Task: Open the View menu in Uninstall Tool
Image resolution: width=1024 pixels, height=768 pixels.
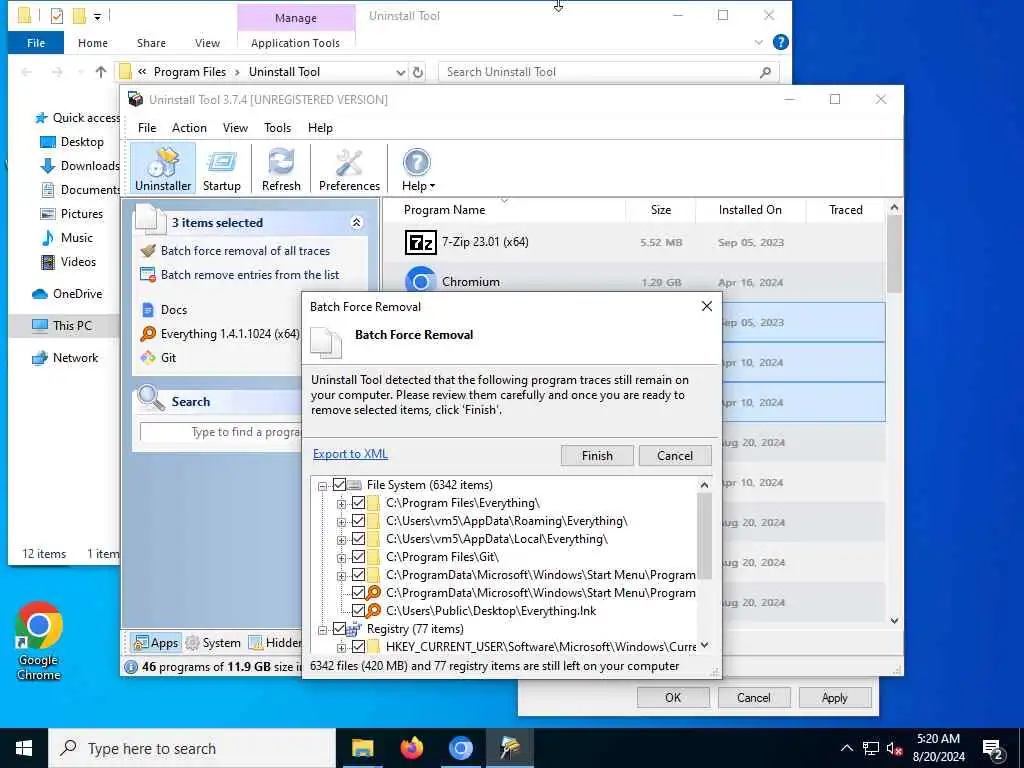Action: point(235,128)
